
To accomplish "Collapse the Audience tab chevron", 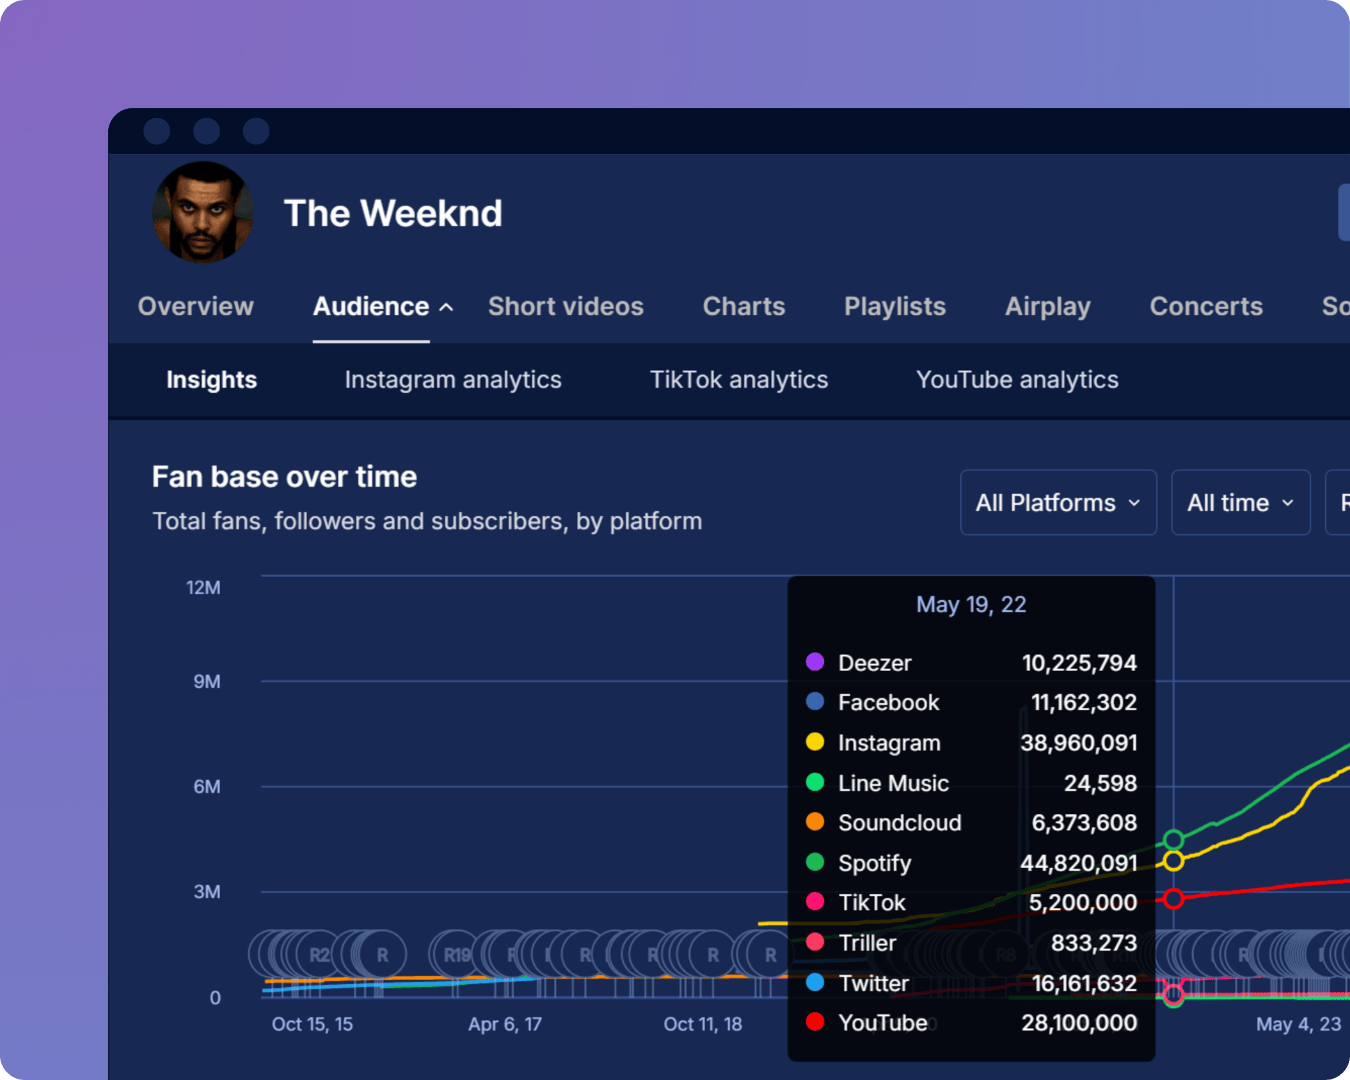I will point(446,307).
